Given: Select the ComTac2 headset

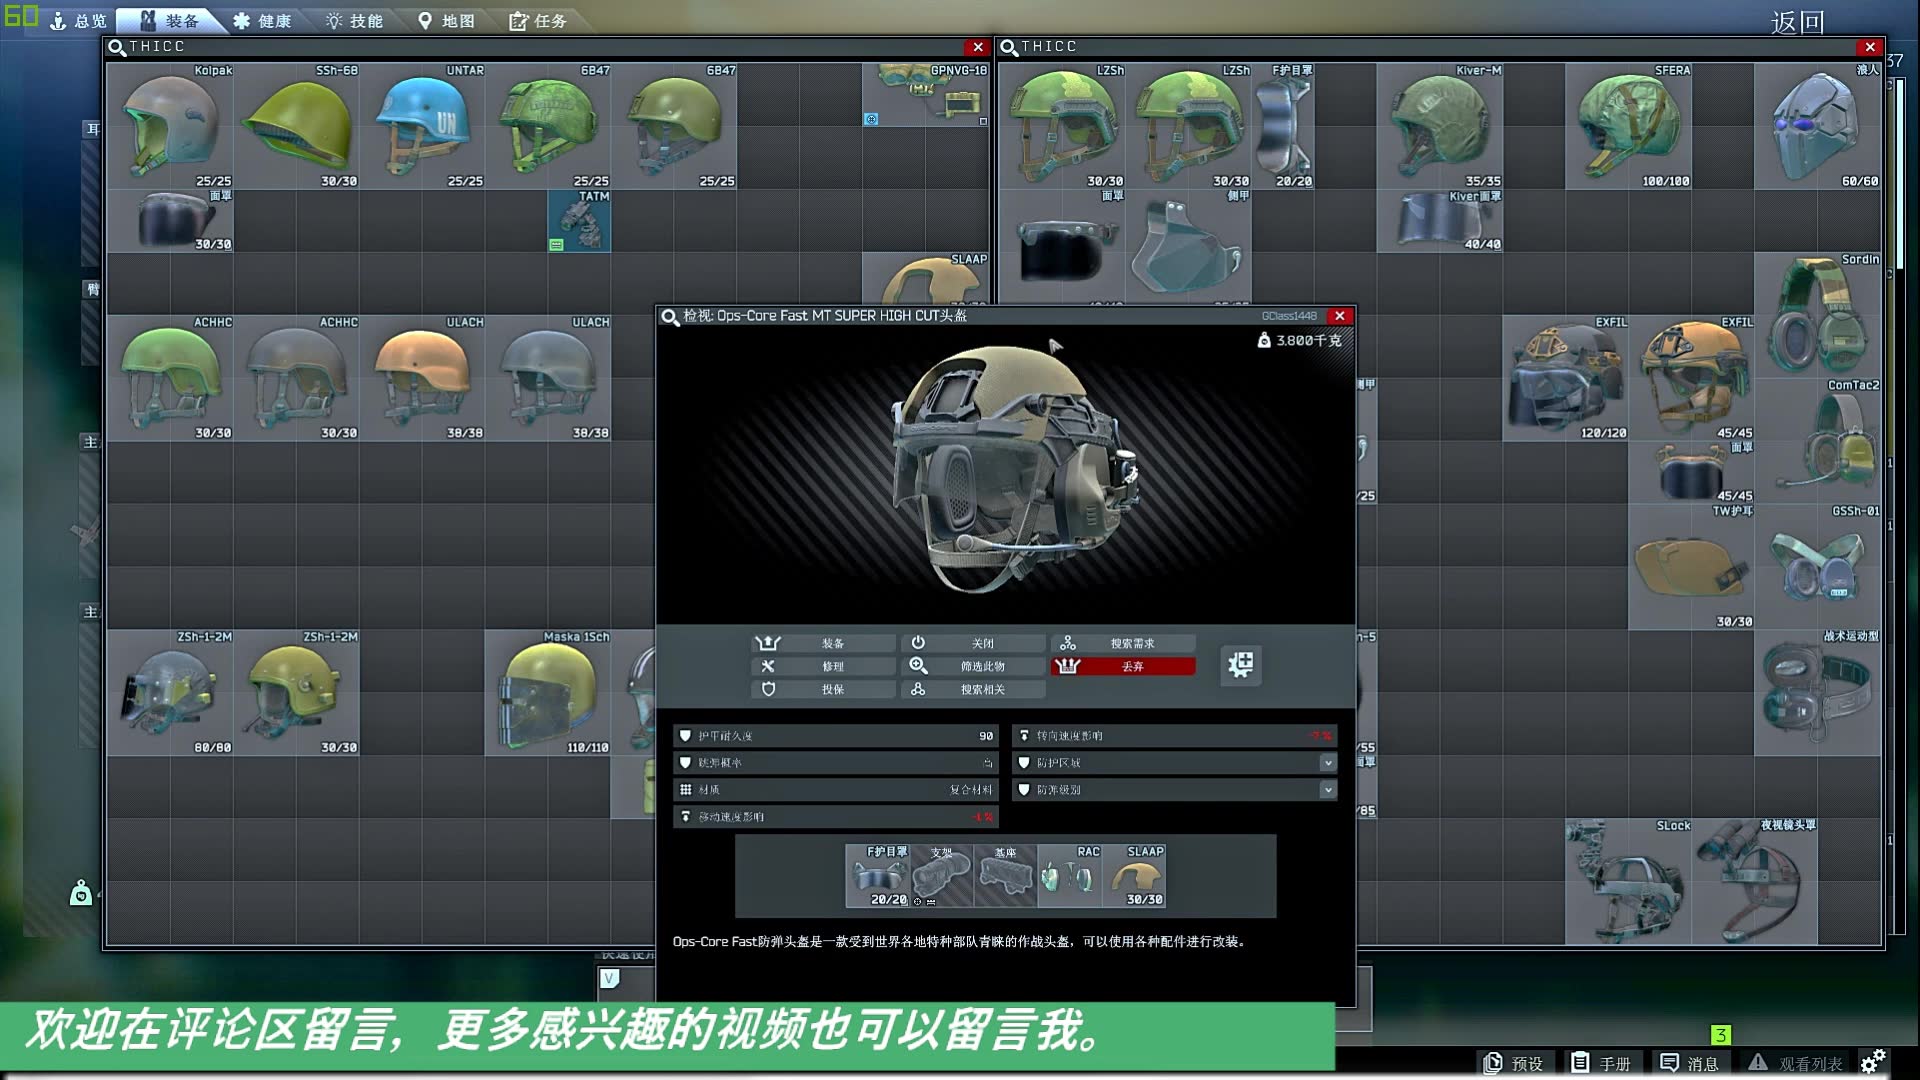Looking at the screenshot, I should click(x=1818, y=441).
